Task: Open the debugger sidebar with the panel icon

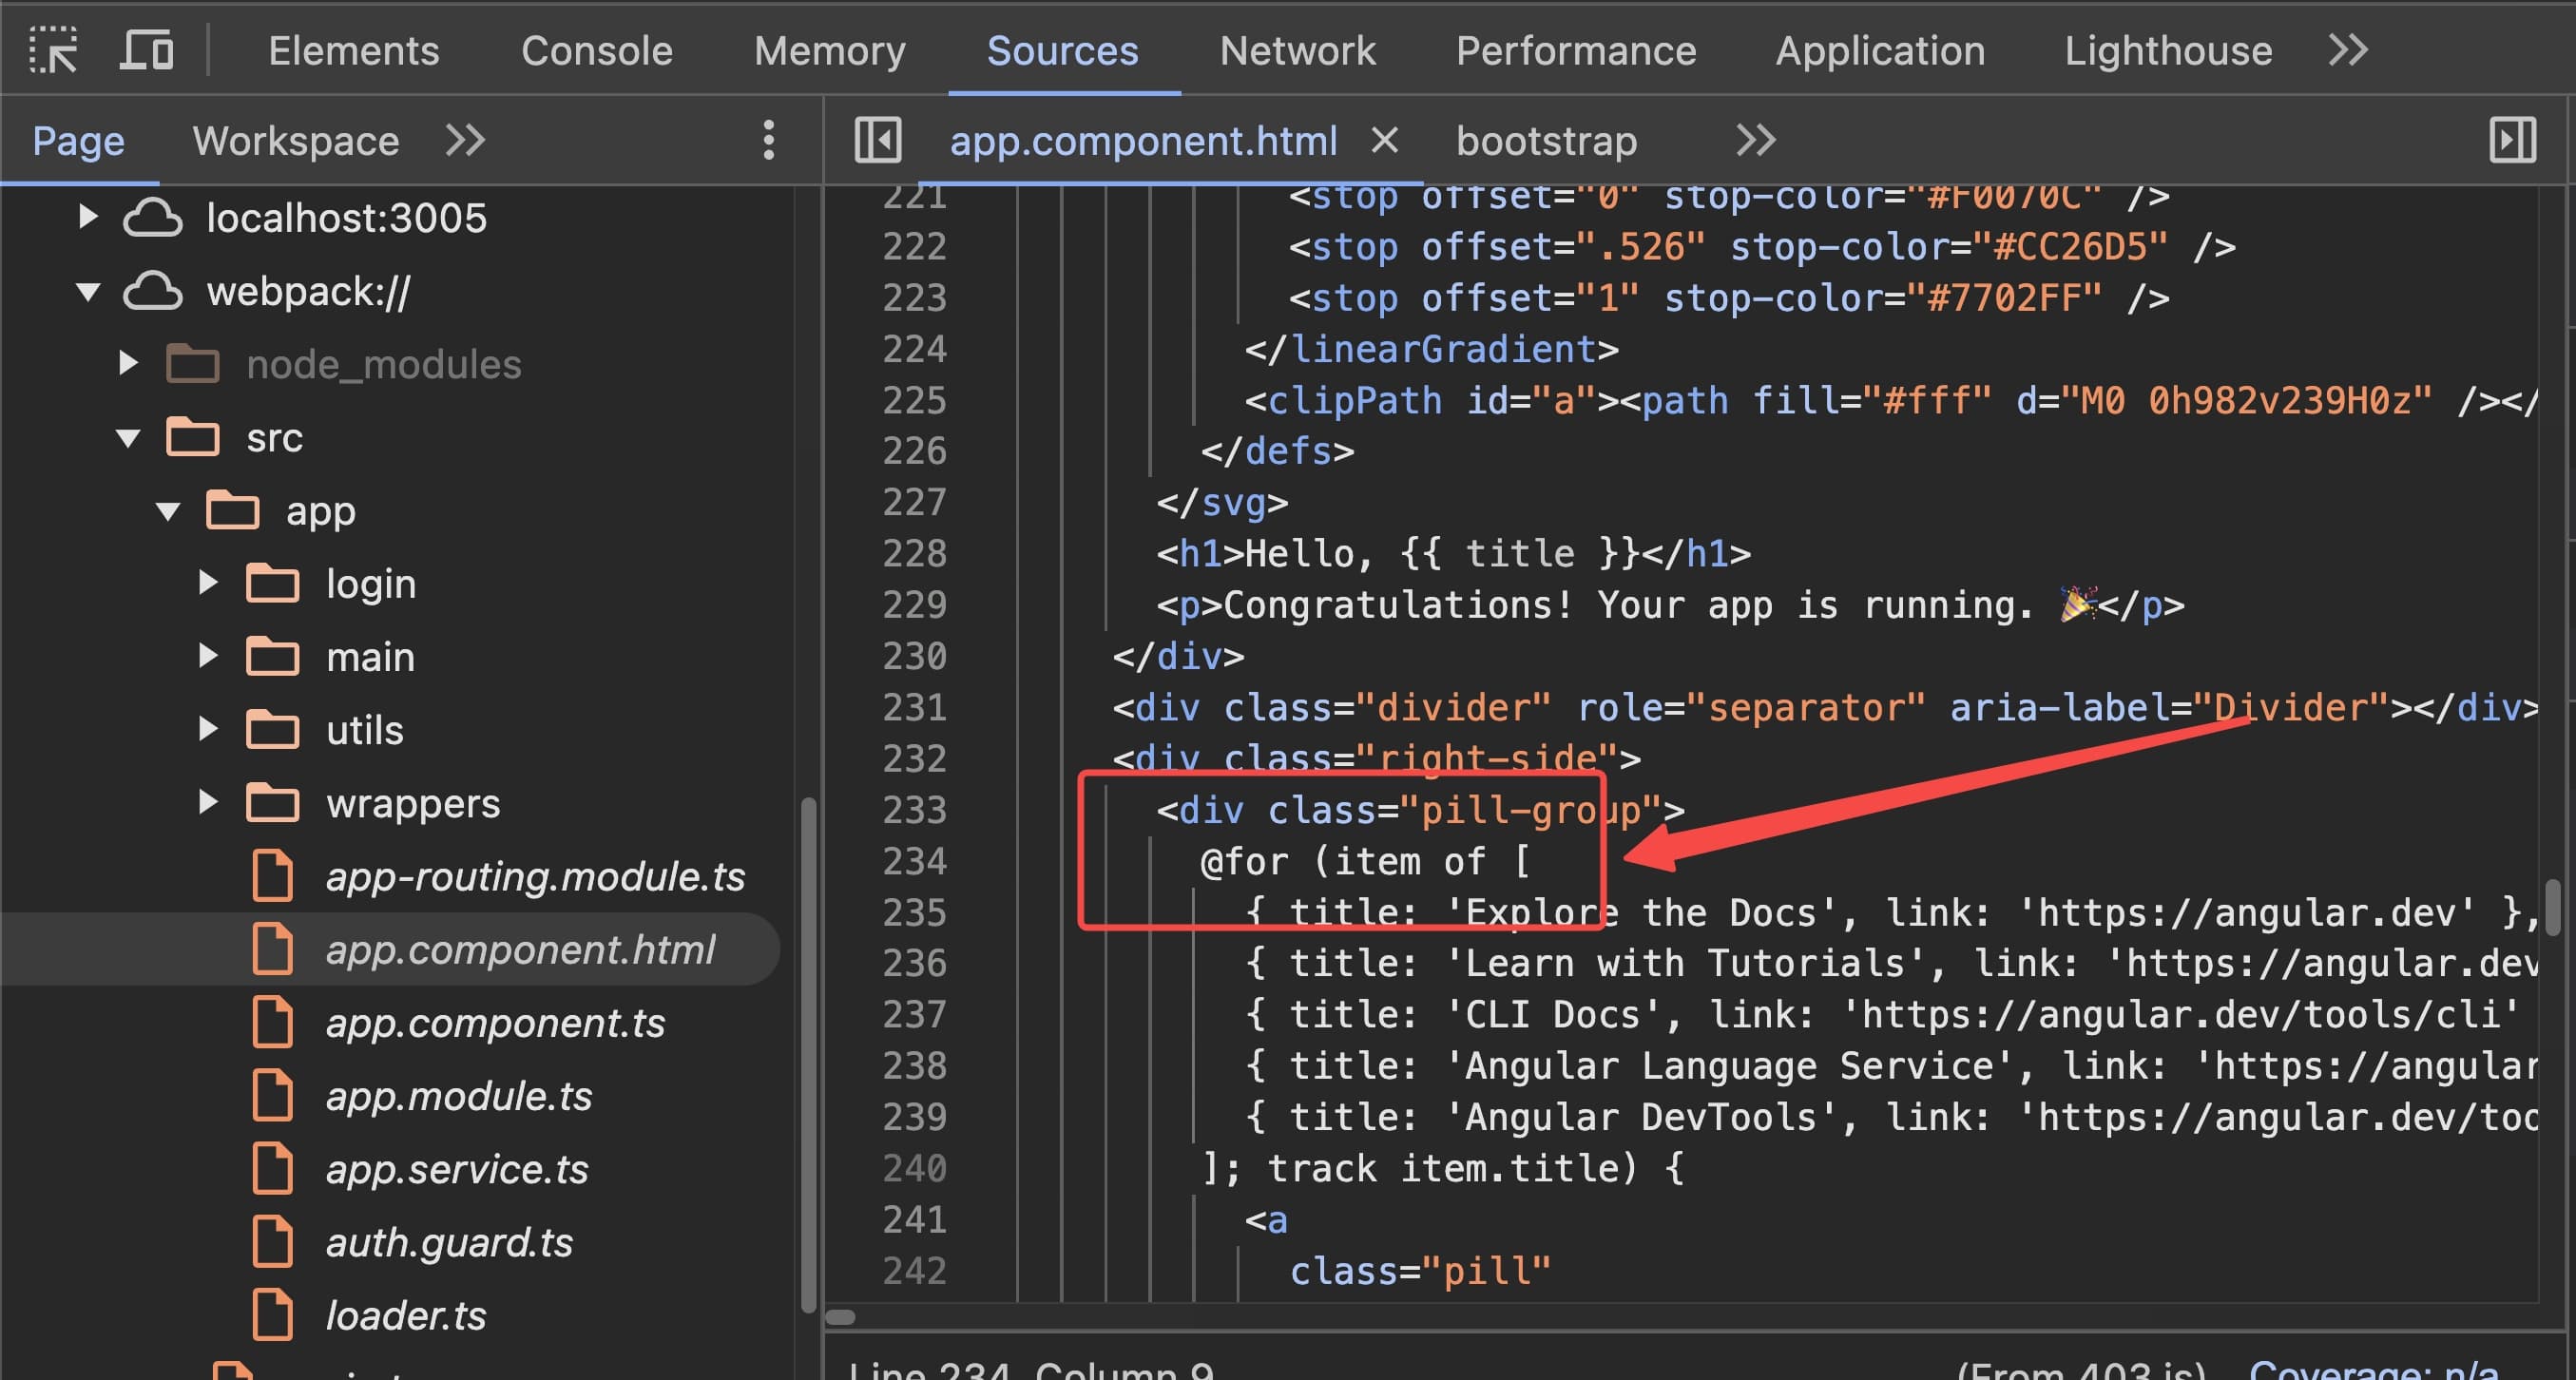Action: tap(2513, 140)
